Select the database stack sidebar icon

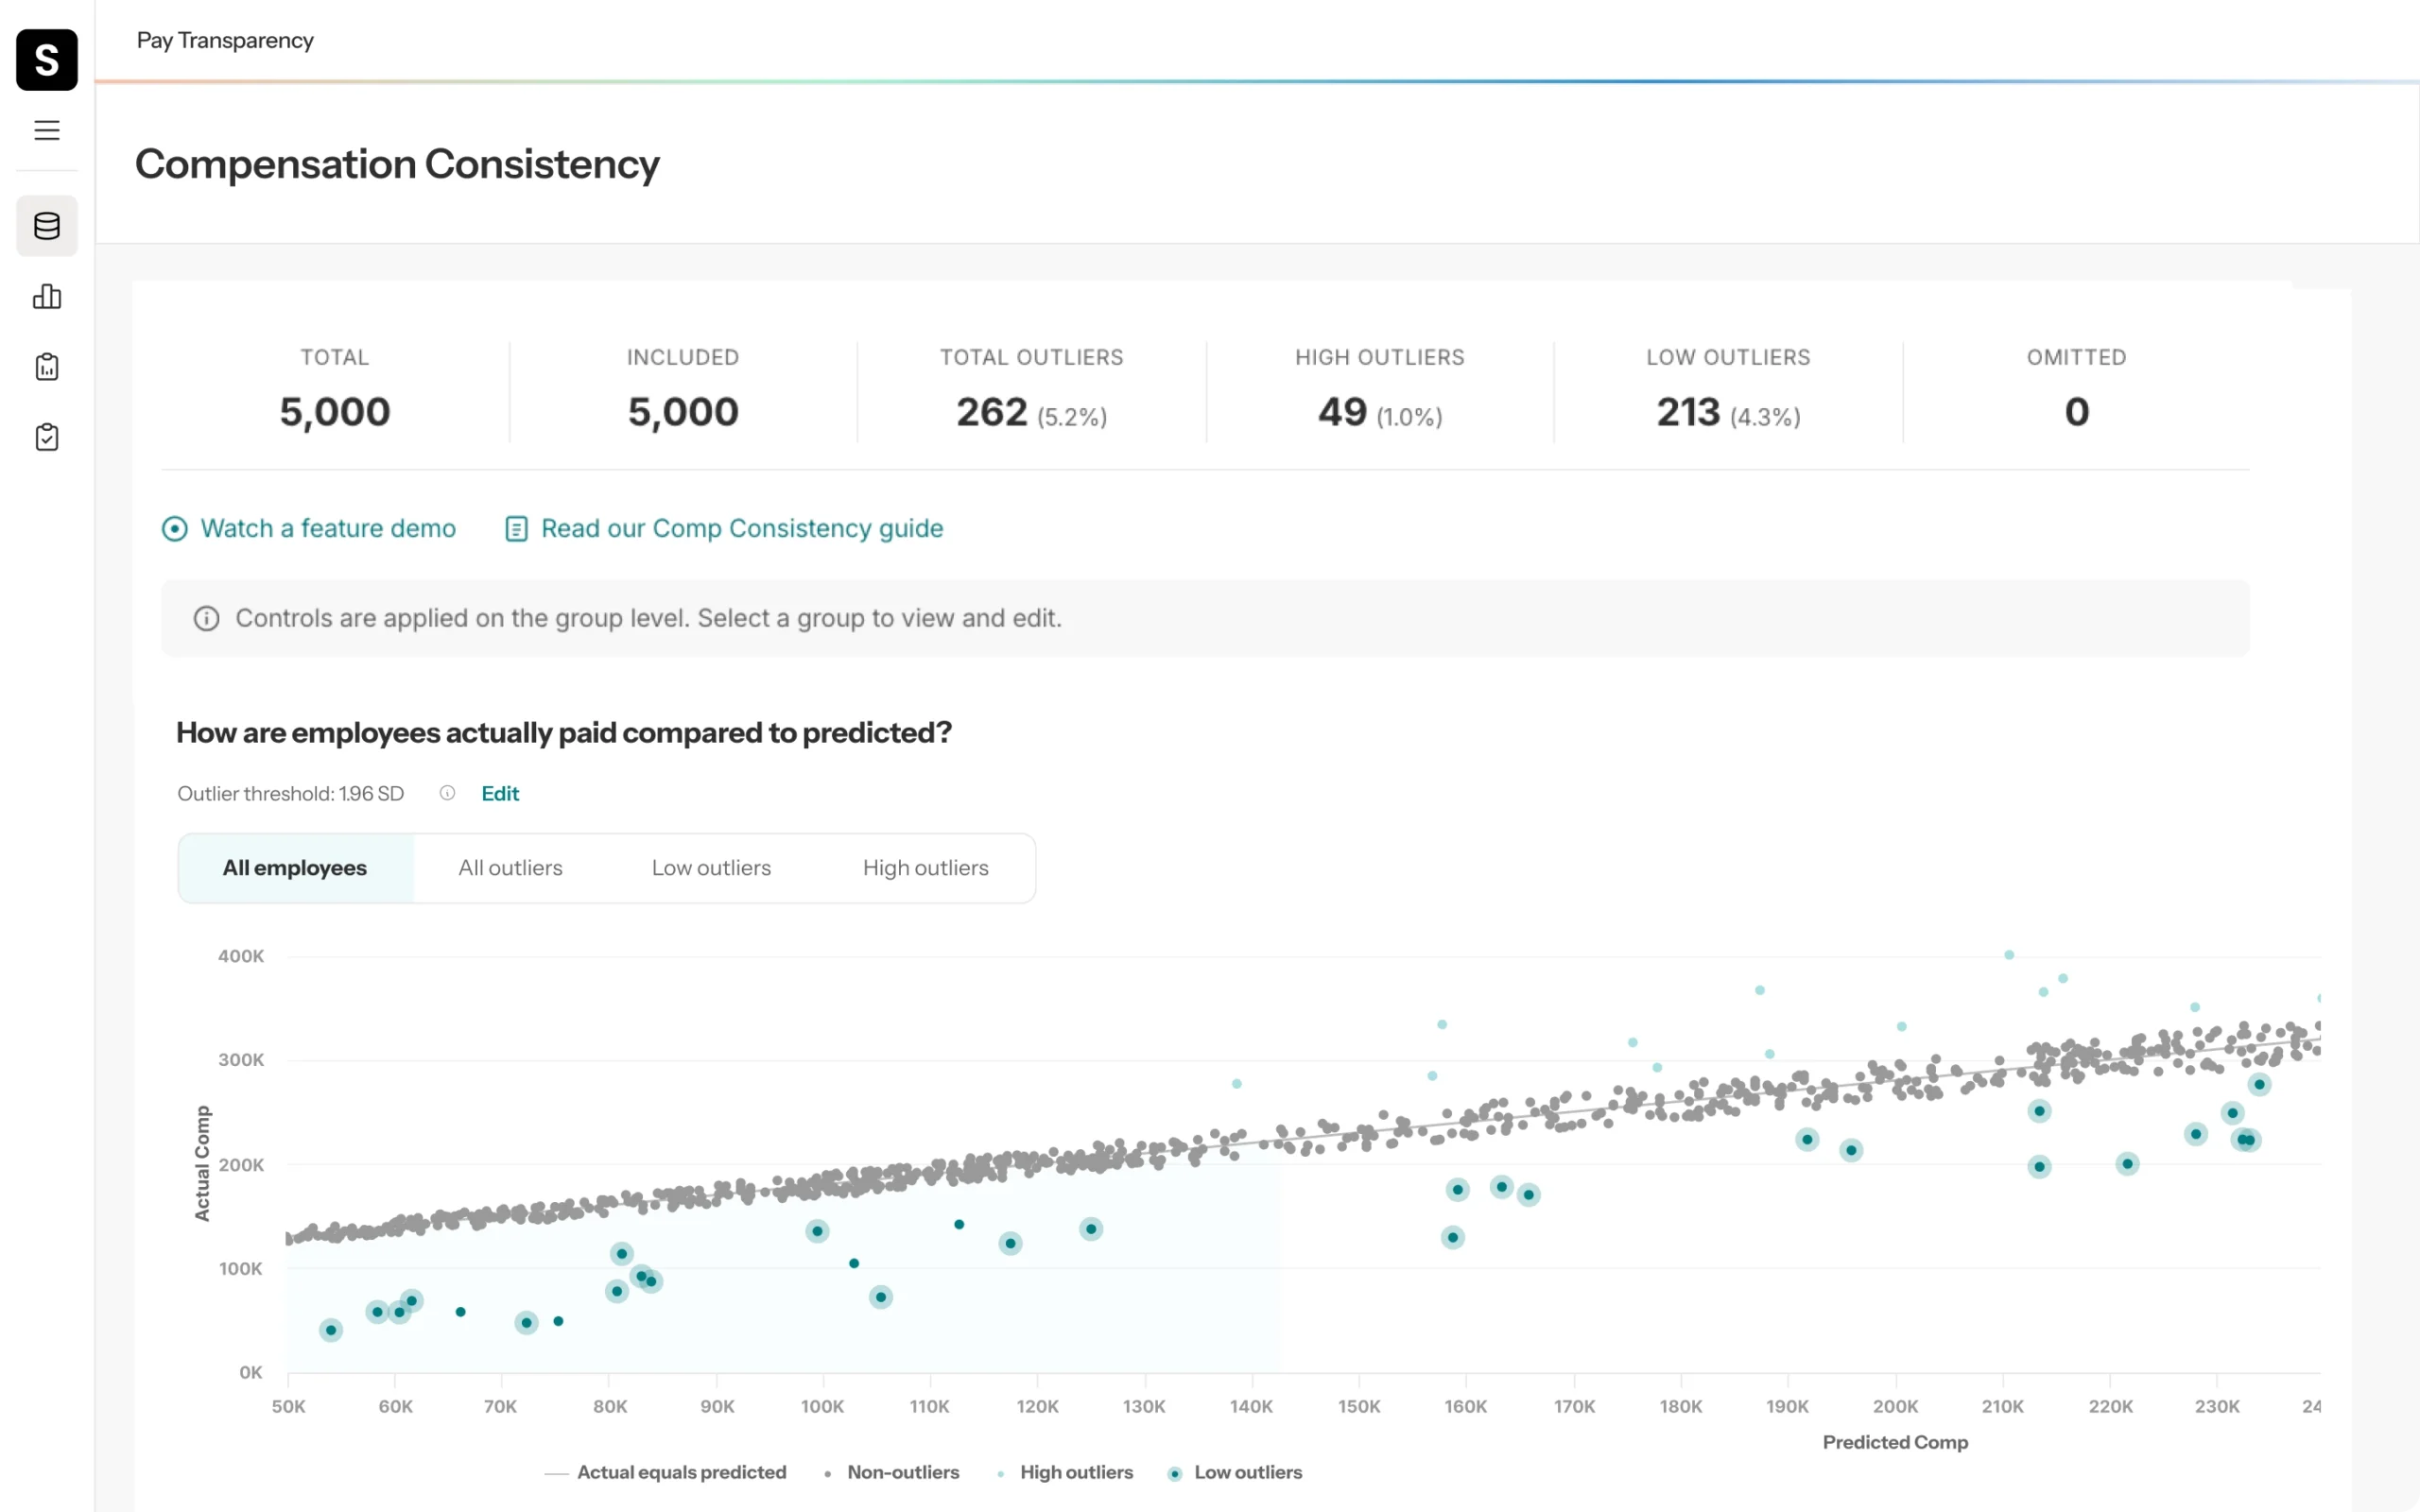tap(47, 226)
